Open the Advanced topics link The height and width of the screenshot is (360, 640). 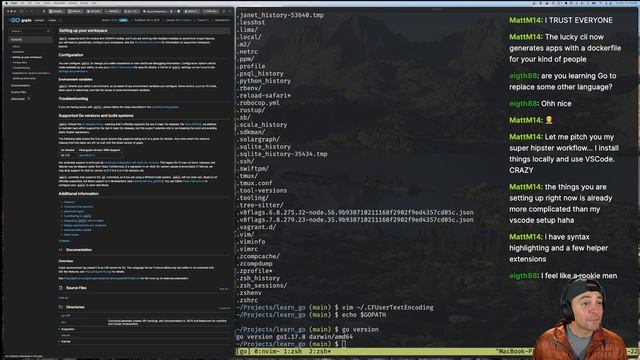point(74,211)
